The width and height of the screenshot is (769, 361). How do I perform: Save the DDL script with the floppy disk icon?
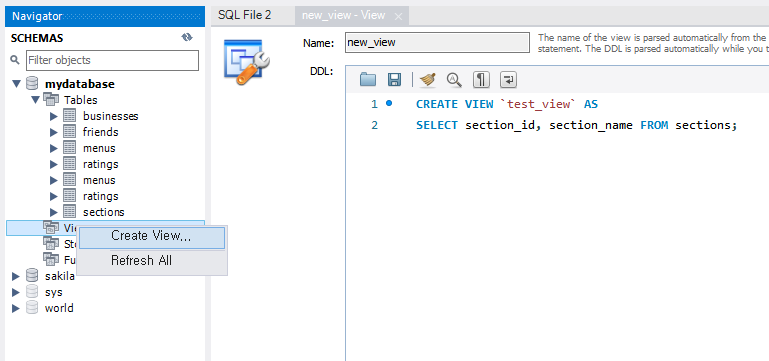pos(394,79)
